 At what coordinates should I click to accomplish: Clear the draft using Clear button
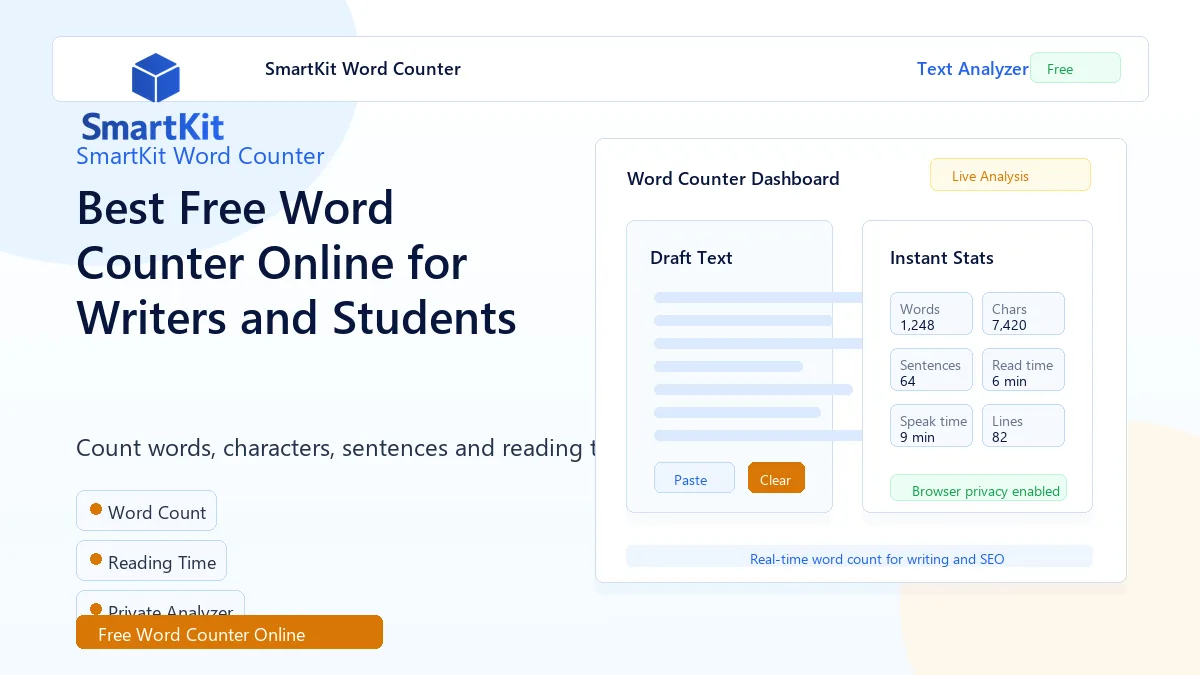[776, 478]
